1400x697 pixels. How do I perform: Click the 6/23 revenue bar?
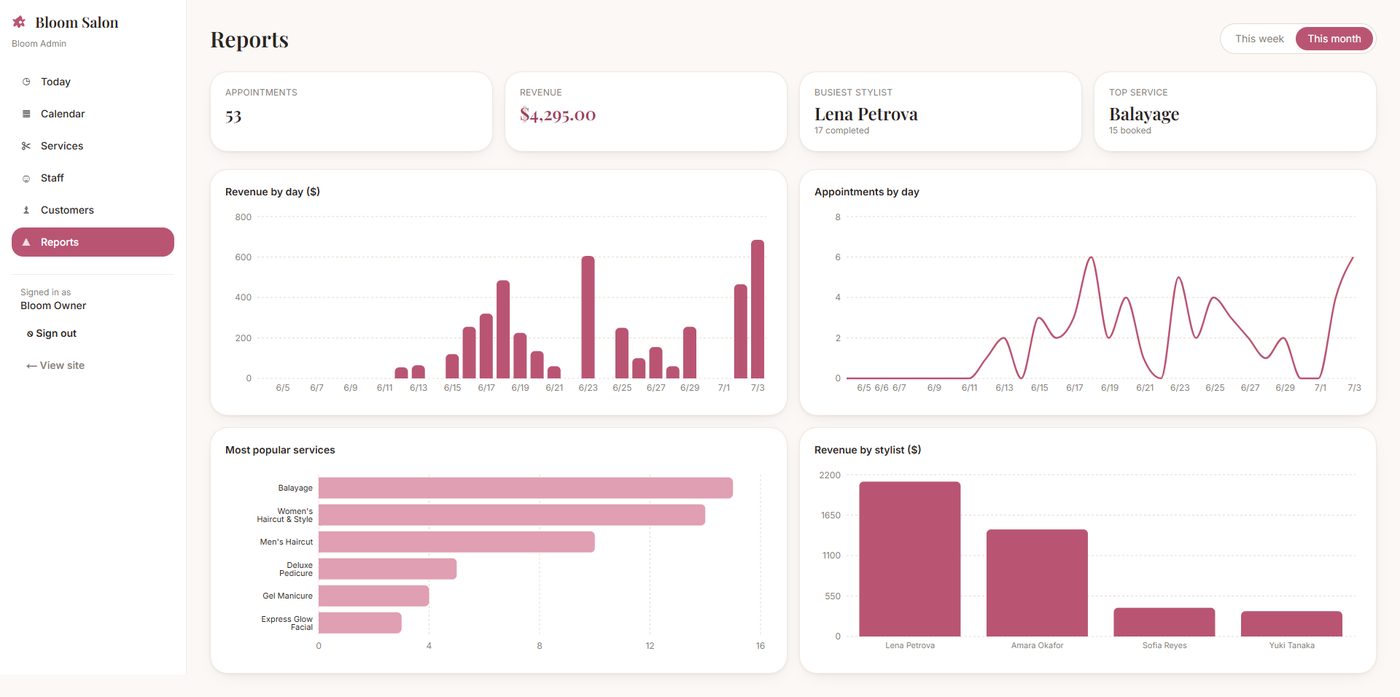[x=588, y=317]
